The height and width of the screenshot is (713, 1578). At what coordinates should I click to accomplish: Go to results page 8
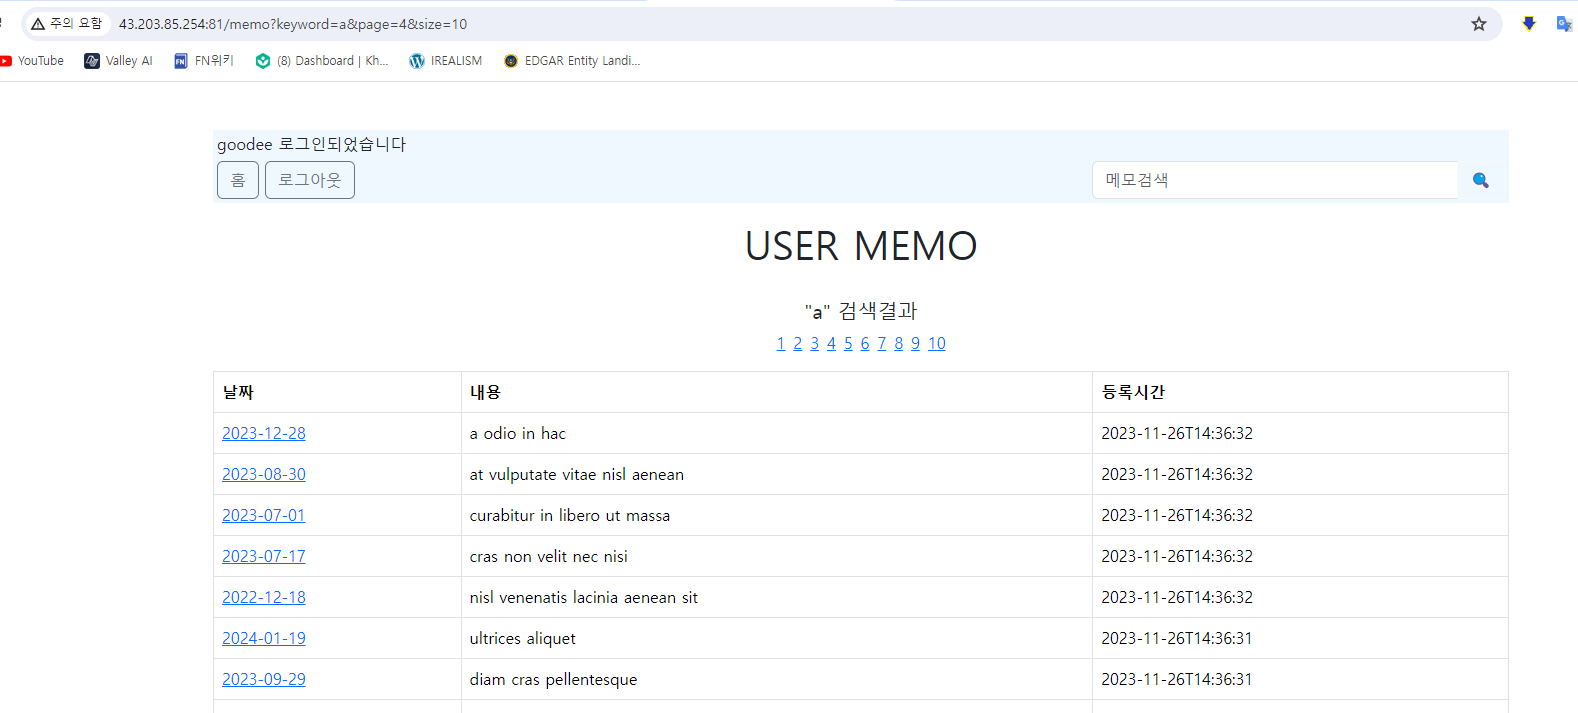coord(899,343)
